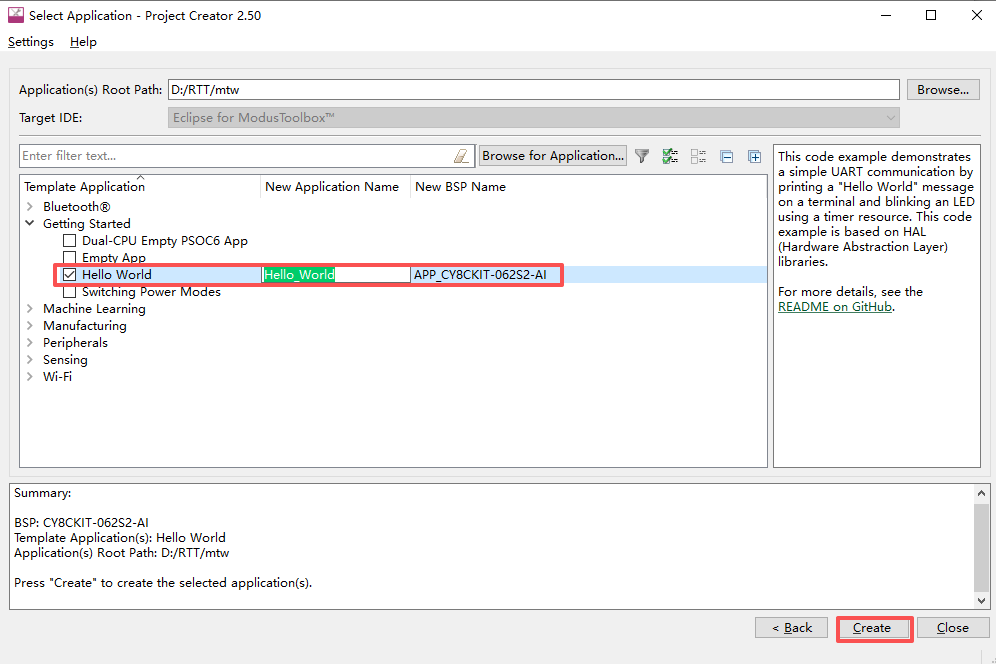
Task: Click Browse for Application... button
Action: pos(553,156)
